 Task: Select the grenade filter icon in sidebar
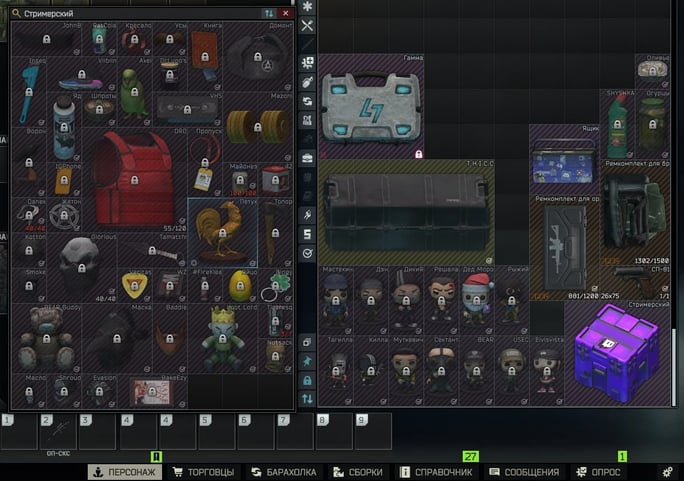point(308,81)
